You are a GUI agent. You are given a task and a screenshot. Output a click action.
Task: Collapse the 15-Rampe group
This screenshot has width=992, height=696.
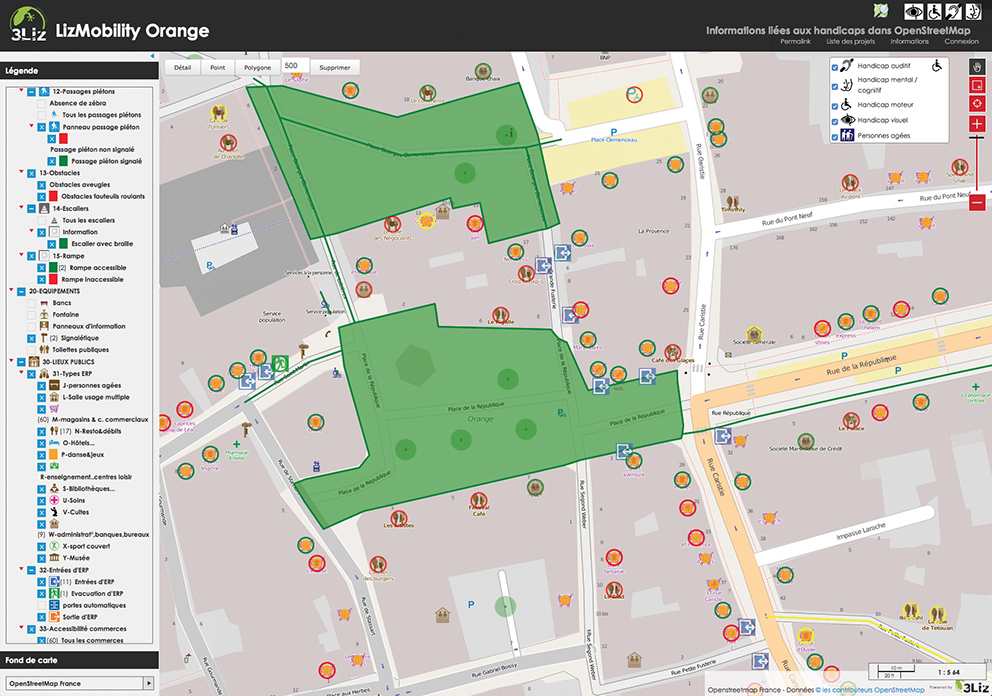pyautogui.click(x=21, y=254)
